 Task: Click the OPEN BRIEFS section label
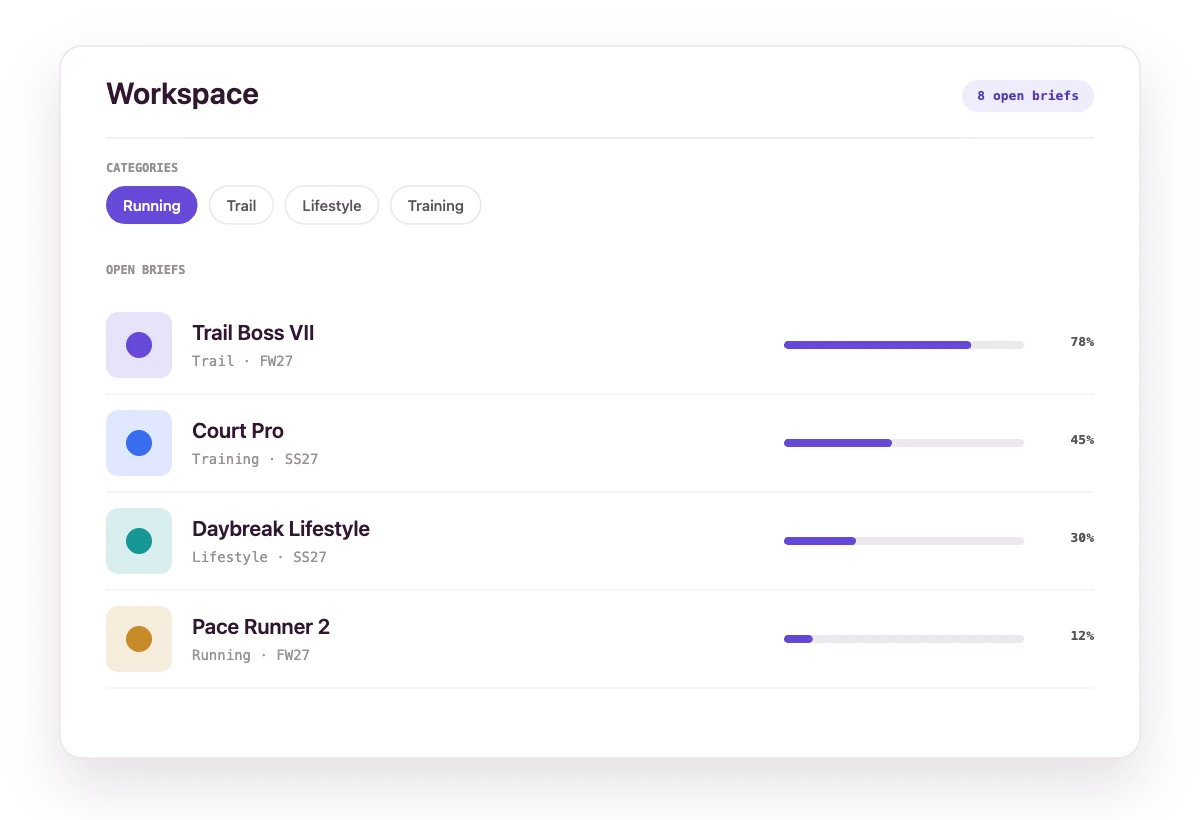point(146,270)
